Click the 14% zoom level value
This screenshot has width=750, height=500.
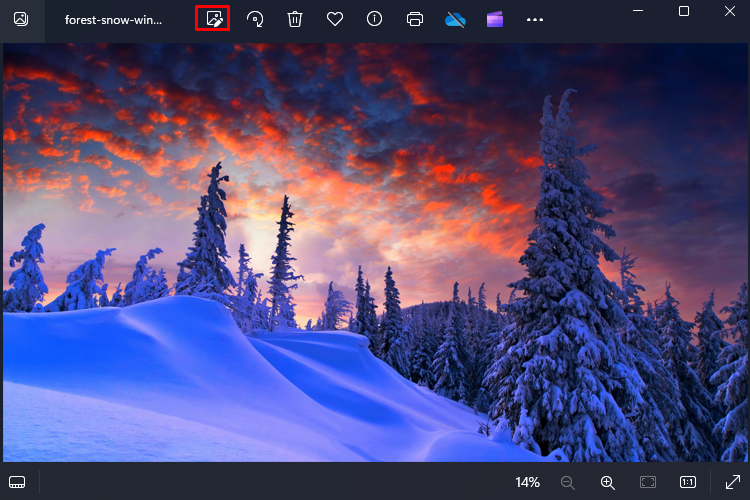point(528,482)
